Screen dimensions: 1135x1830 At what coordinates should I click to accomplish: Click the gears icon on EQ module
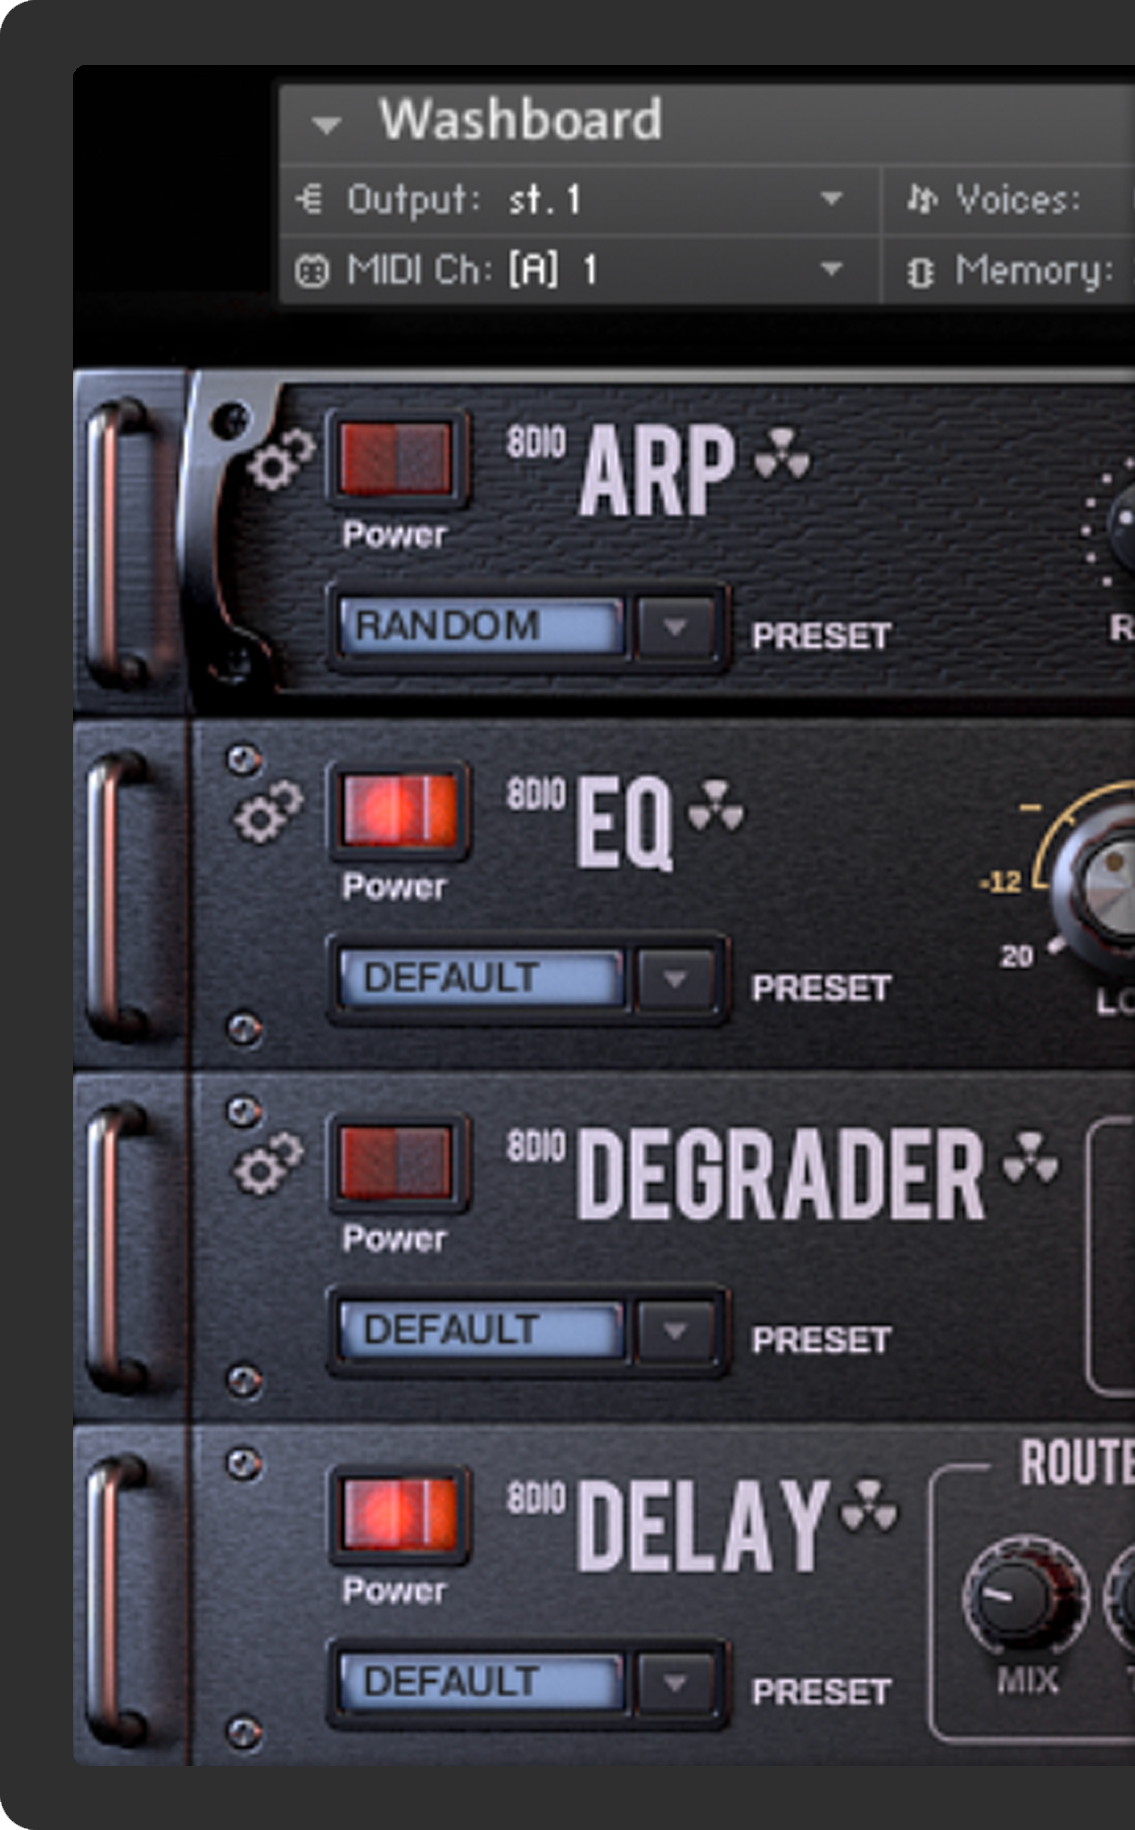pos(267,812)
